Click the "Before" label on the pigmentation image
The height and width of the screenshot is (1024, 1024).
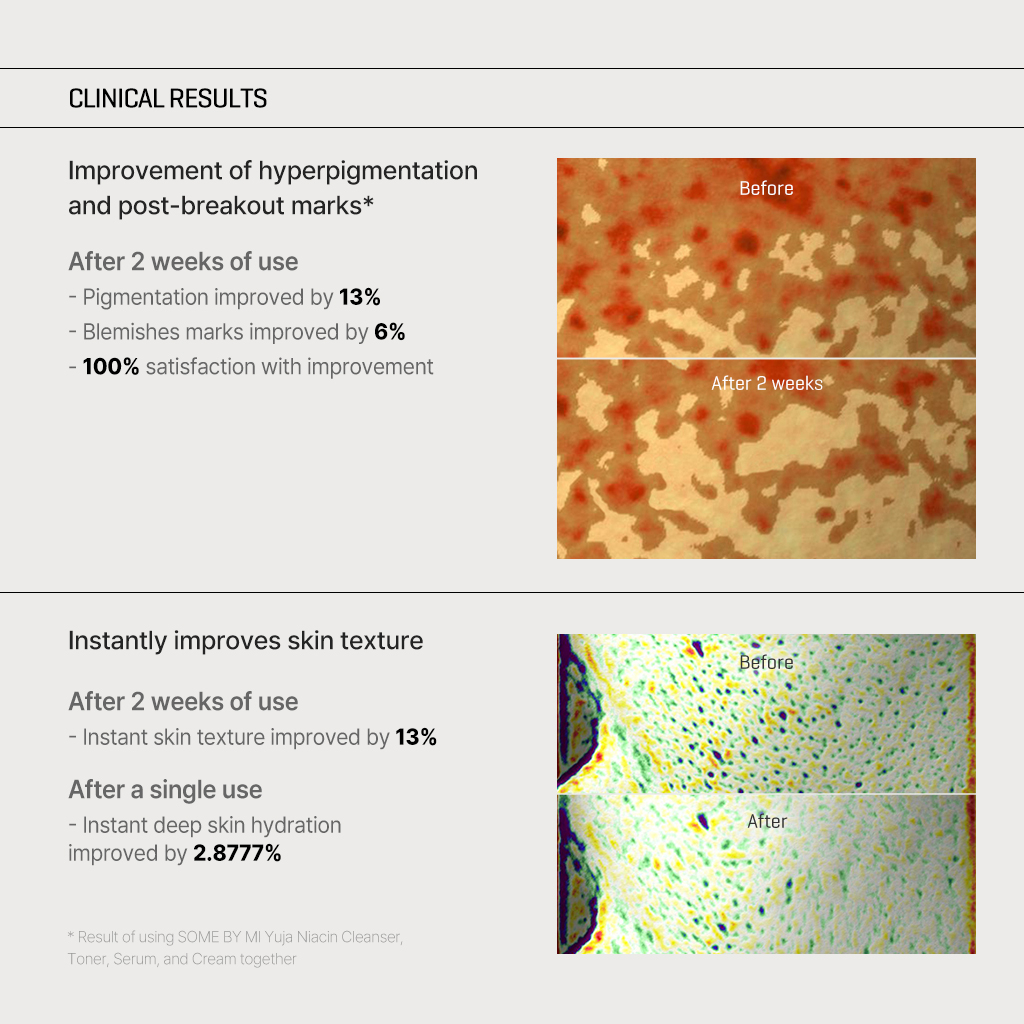click(766, 189)
